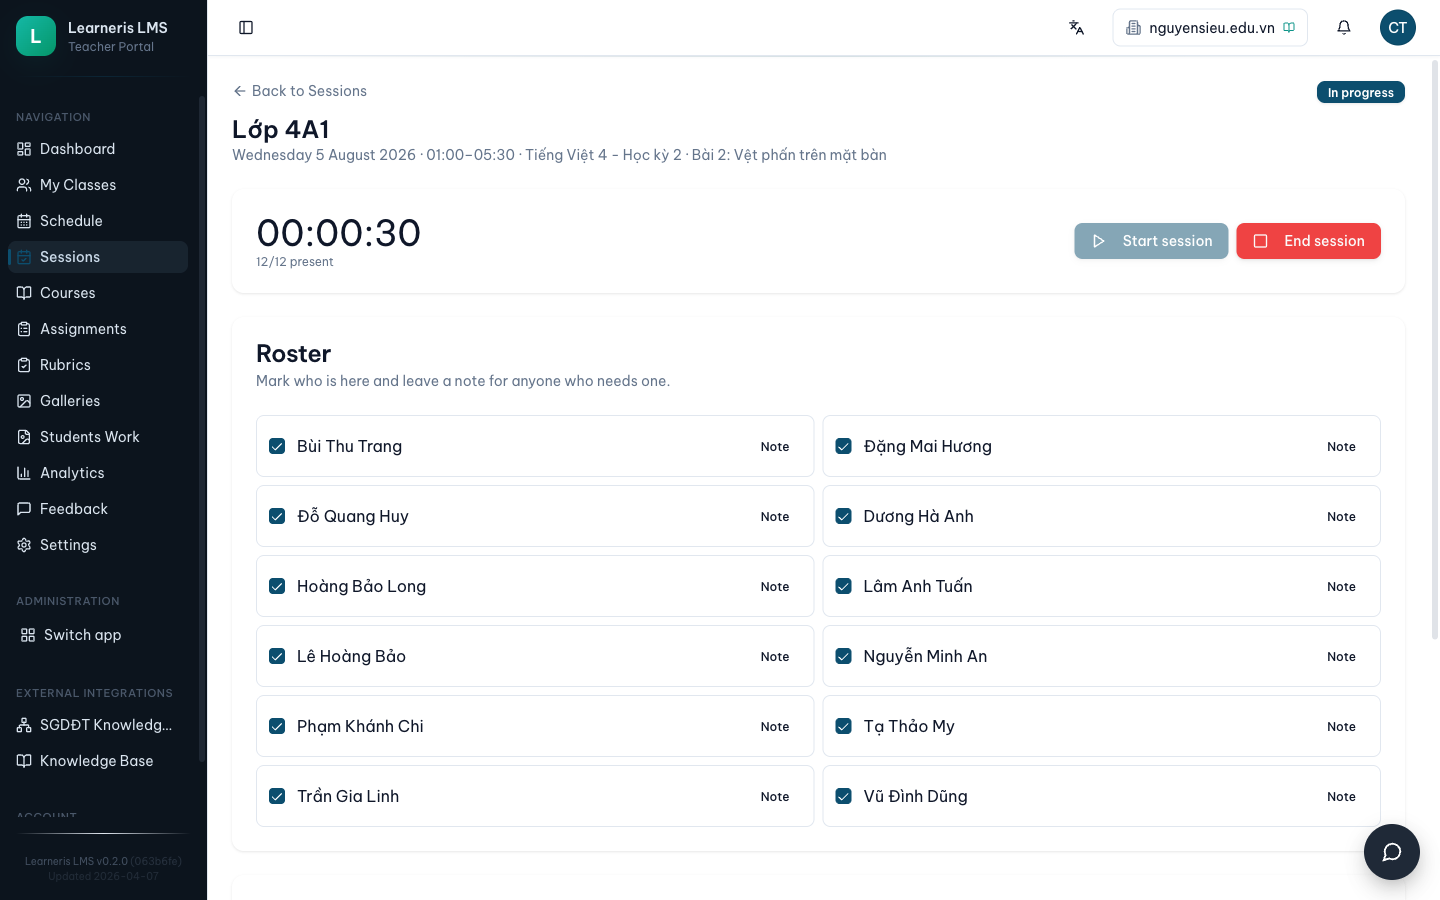
Task: Click Tạ Thảo My's name
Action: [909, 726]
